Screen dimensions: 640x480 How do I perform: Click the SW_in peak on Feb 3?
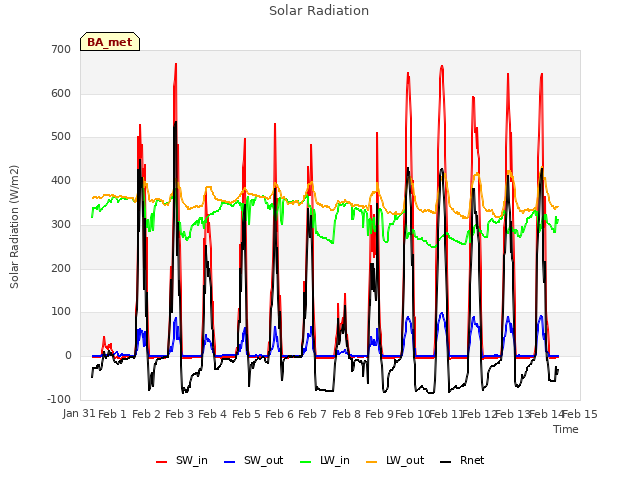[x=176, y=64]
